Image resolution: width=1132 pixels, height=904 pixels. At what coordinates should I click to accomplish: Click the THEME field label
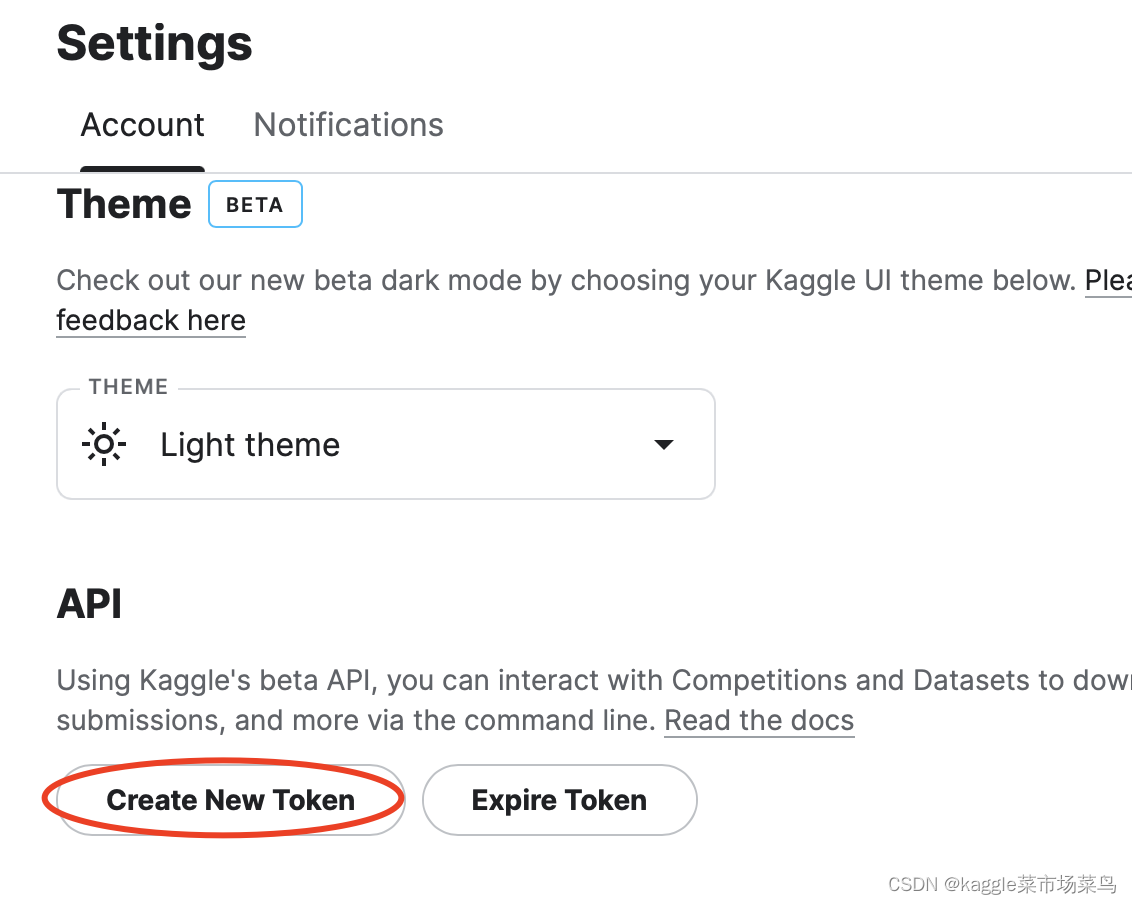(128, 387)
